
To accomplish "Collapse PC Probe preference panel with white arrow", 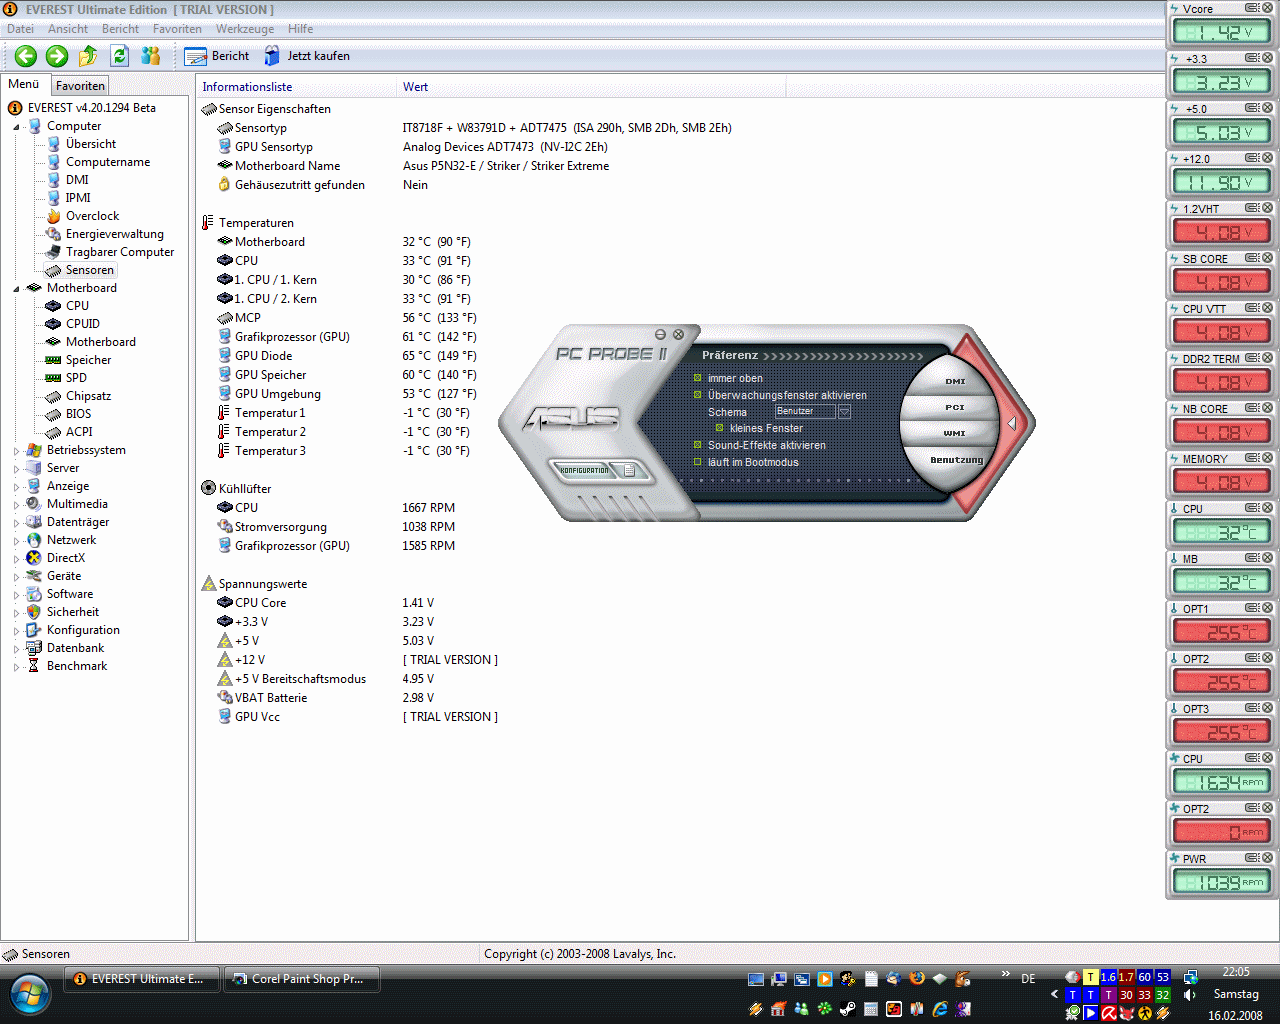I will pos(1012,423).
